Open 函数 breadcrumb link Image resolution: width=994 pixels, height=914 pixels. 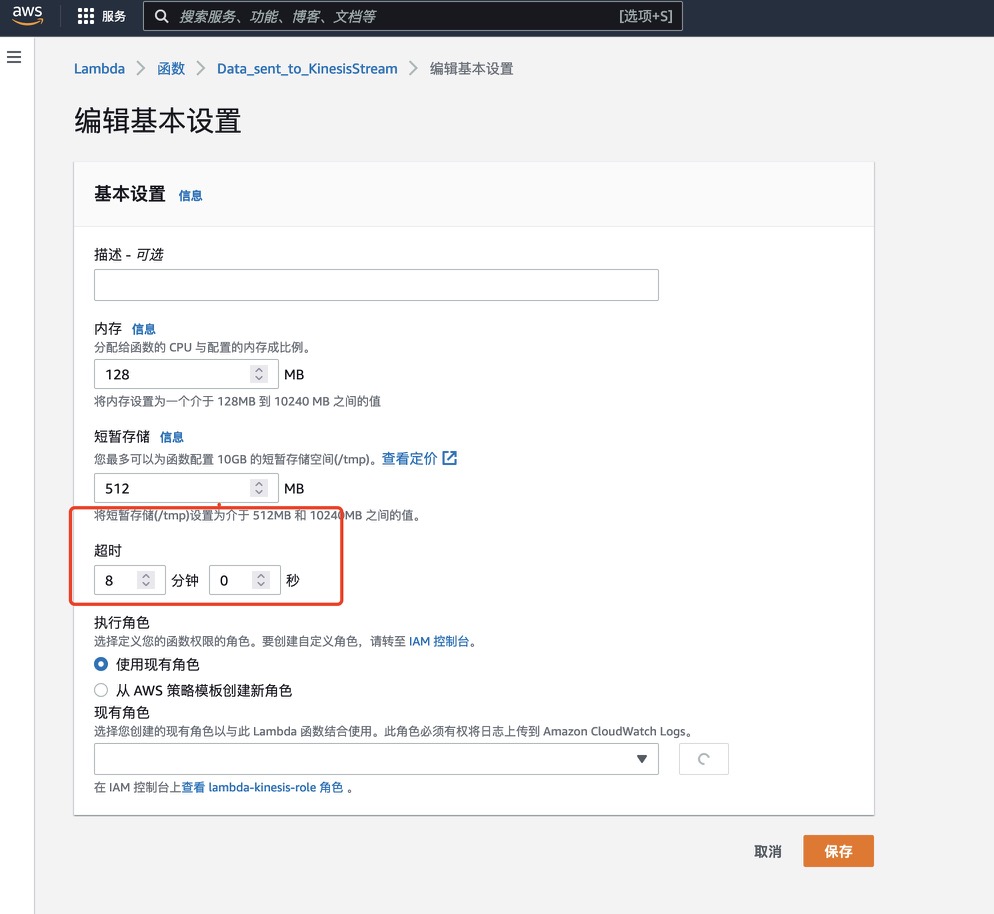[171, 69]
